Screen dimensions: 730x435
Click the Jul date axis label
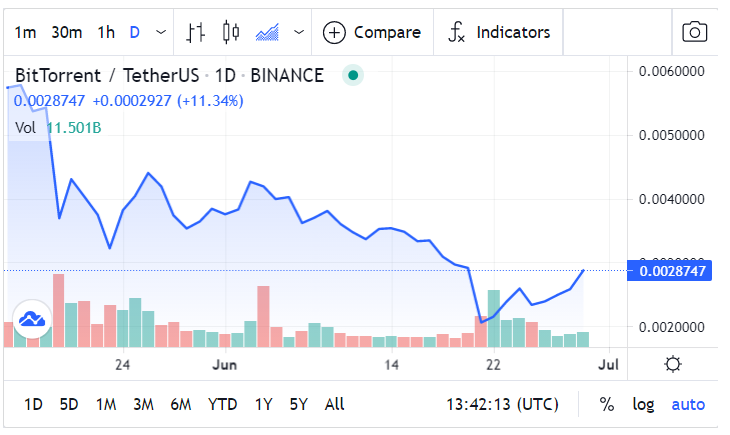point(608,365)
